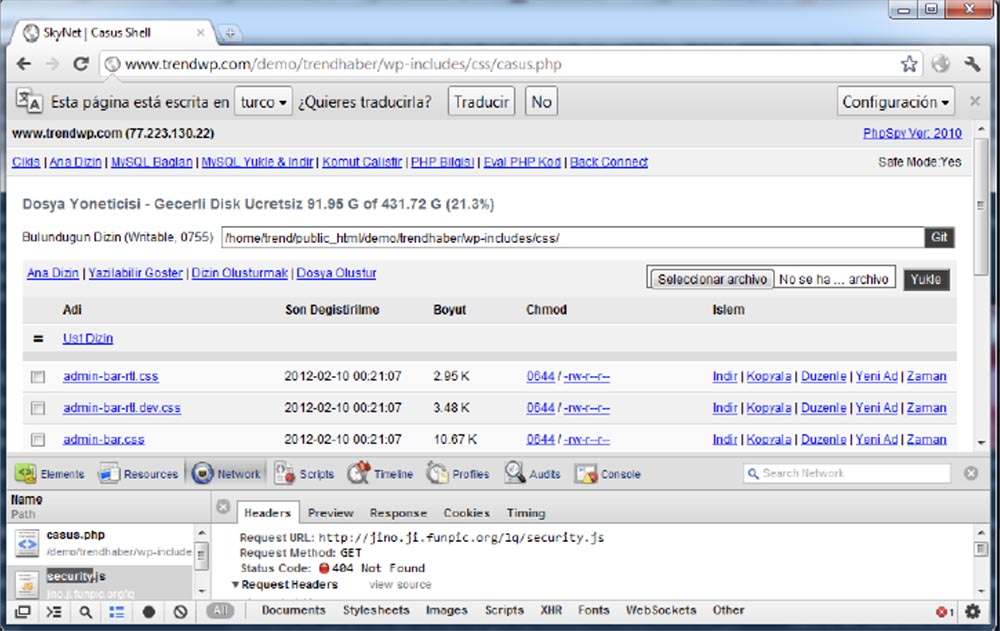Show the Console panel

tap(608, 474)
